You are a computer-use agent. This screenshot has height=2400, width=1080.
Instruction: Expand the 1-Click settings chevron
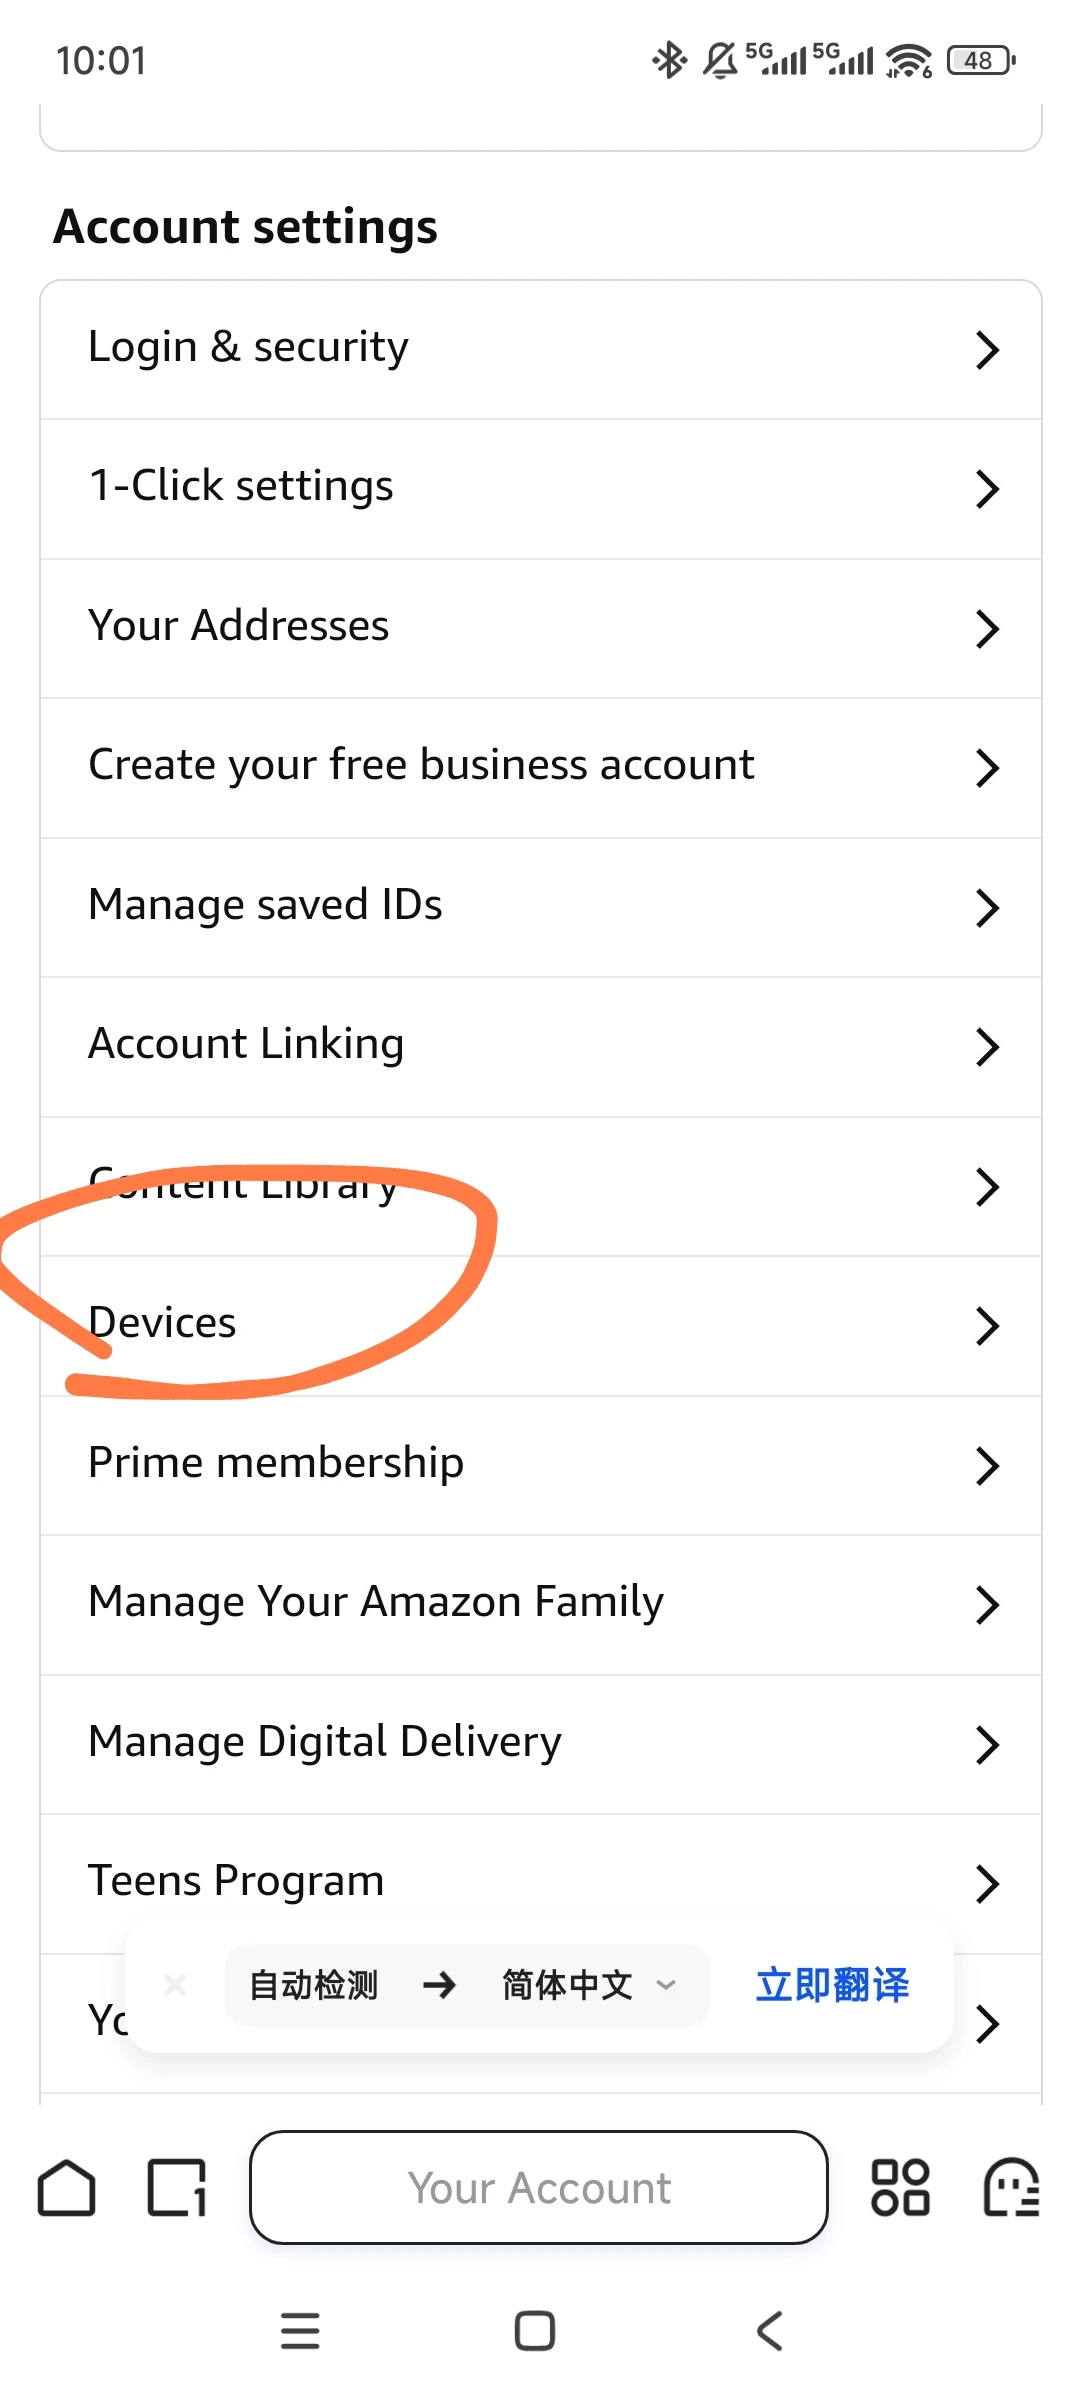(x=987, y=489)
